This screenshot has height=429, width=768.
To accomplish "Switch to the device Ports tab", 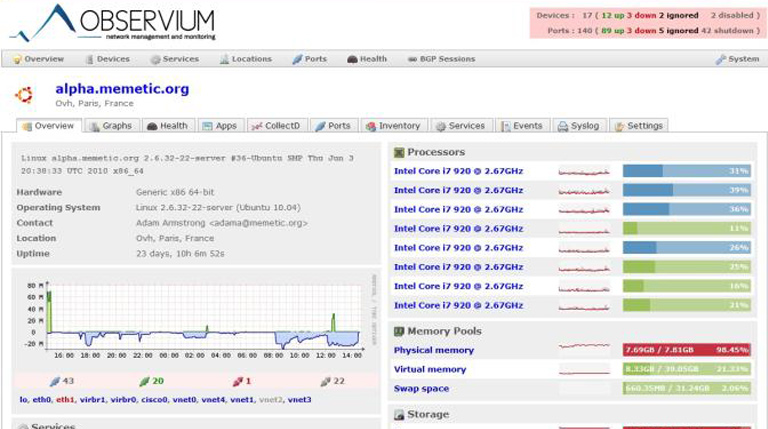I will pyautogui.click(x=334, y=126).
